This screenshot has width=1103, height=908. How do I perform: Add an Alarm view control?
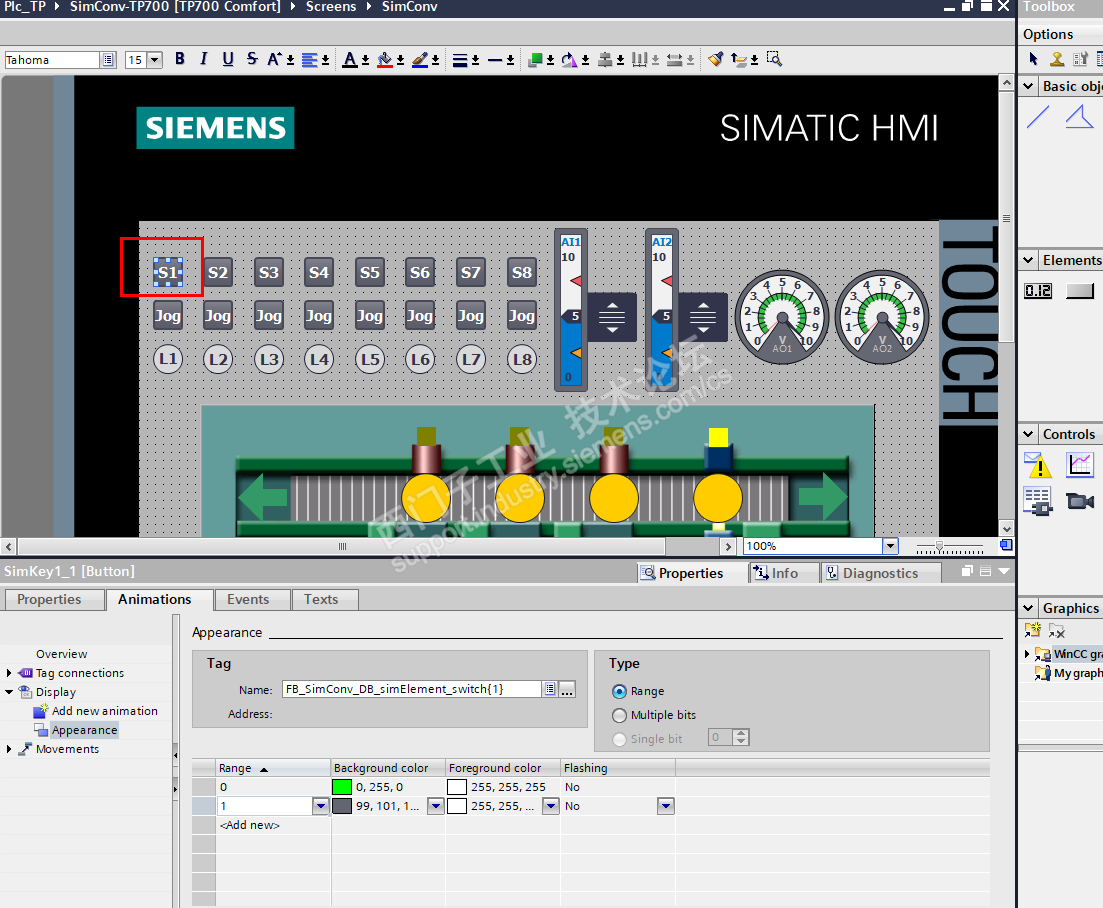pyautogui.click(x=1038, y=465)
